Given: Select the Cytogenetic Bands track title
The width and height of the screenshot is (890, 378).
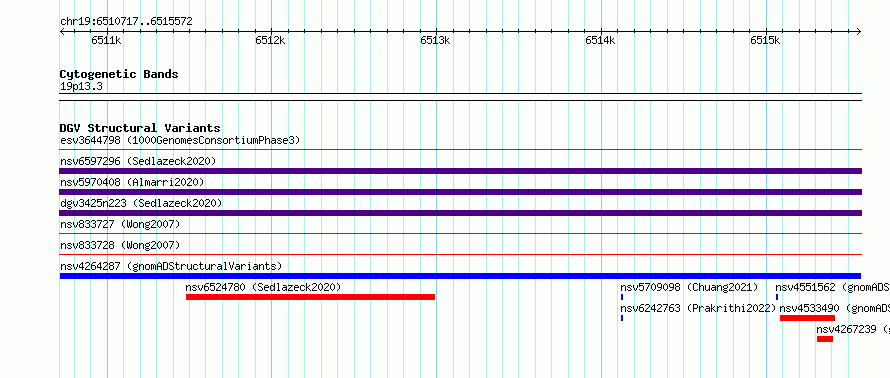Looking at the screenshot, I should (119, 74).
